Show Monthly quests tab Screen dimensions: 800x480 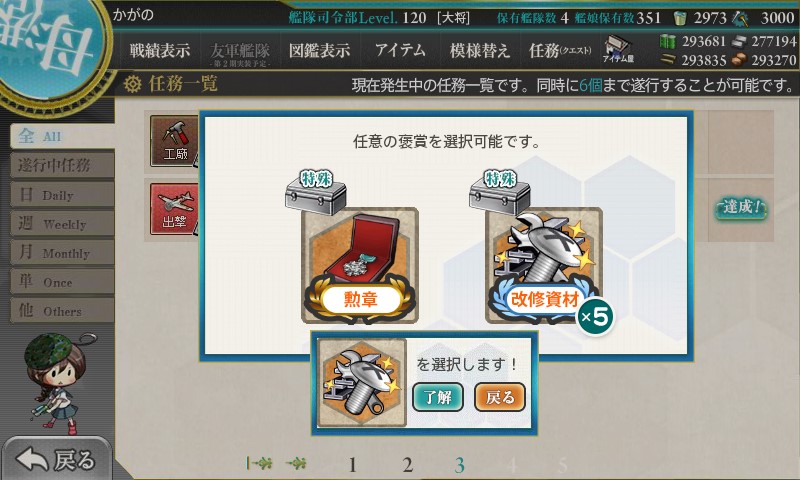pyautogui.click(x=62, y=253)
